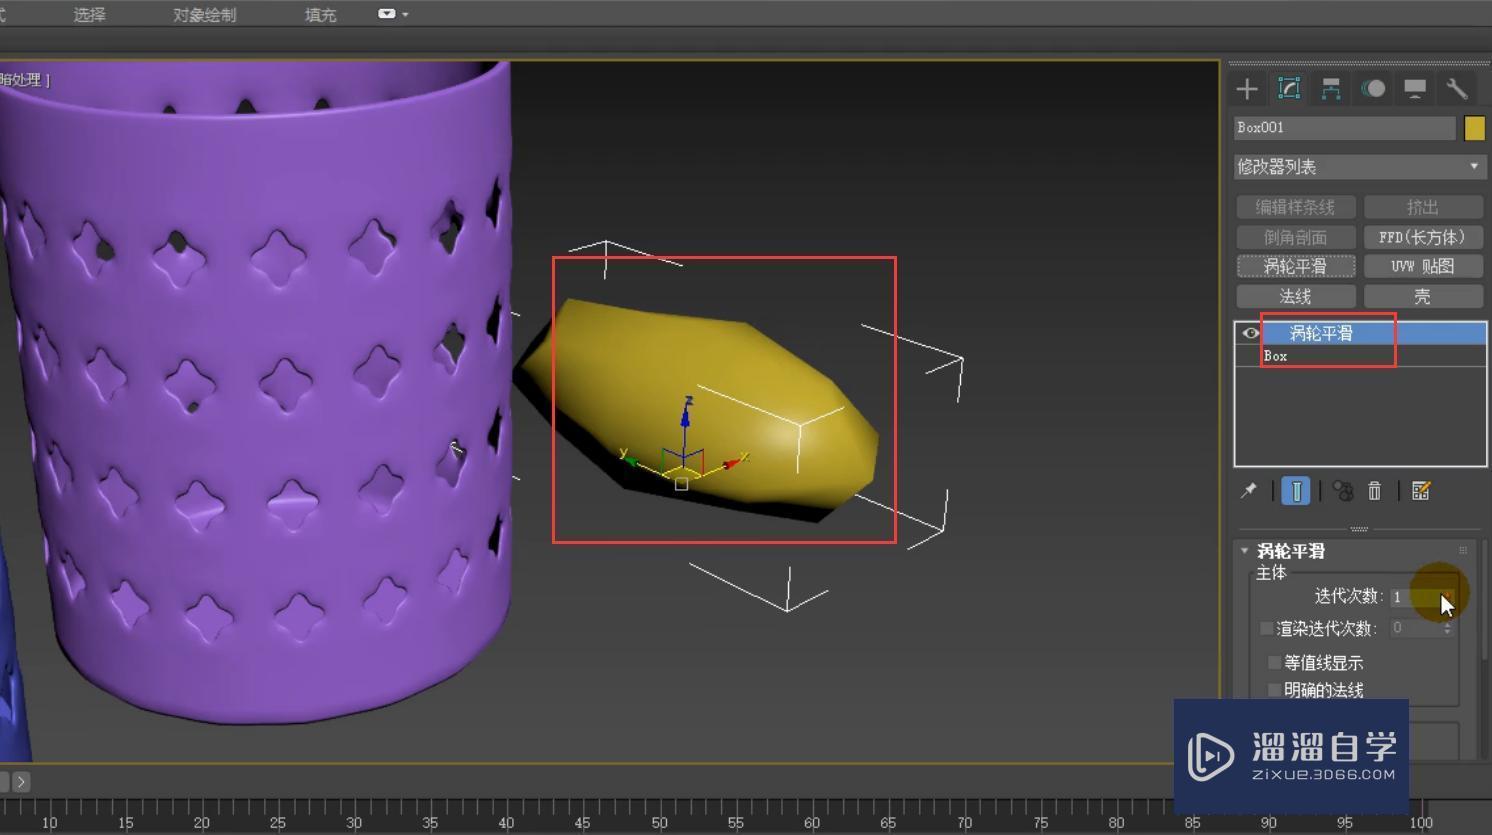Click the 倒角剖面 modifier button
Screen dimensions: 1492x835
tap(1296, 237)
